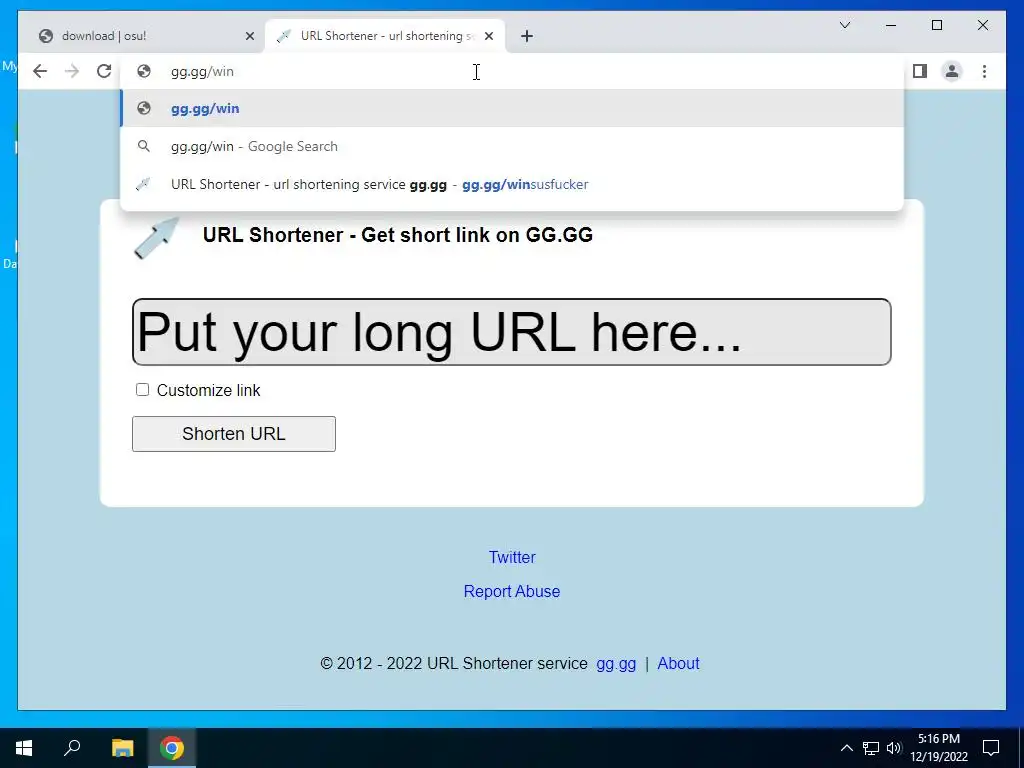Click the Chrome taskbar icon

(x=172, y=748)
